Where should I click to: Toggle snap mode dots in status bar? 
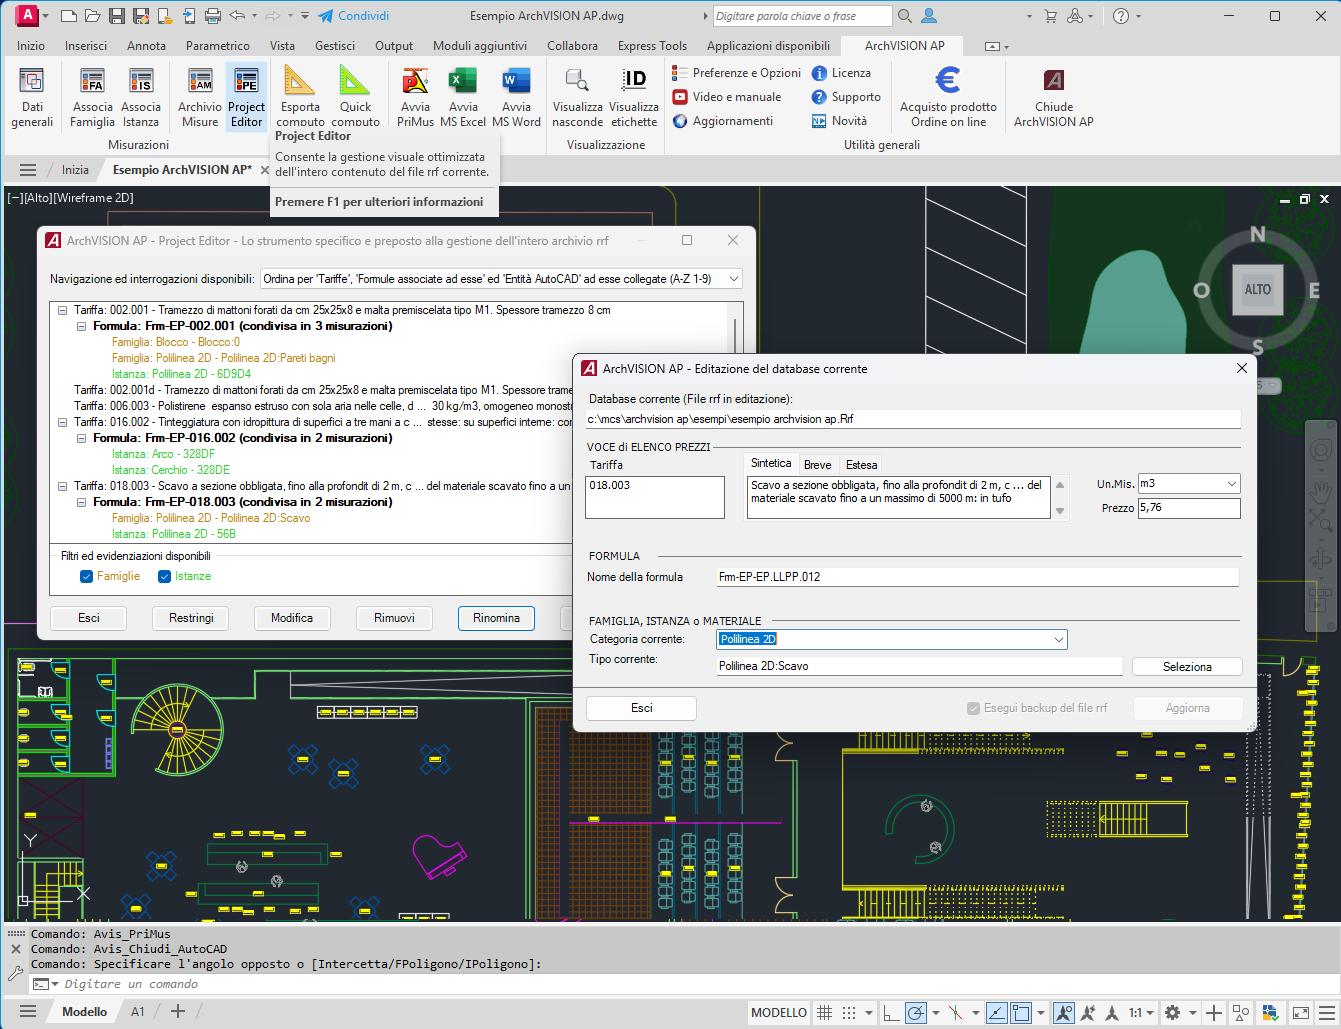tap(849, 1012)
